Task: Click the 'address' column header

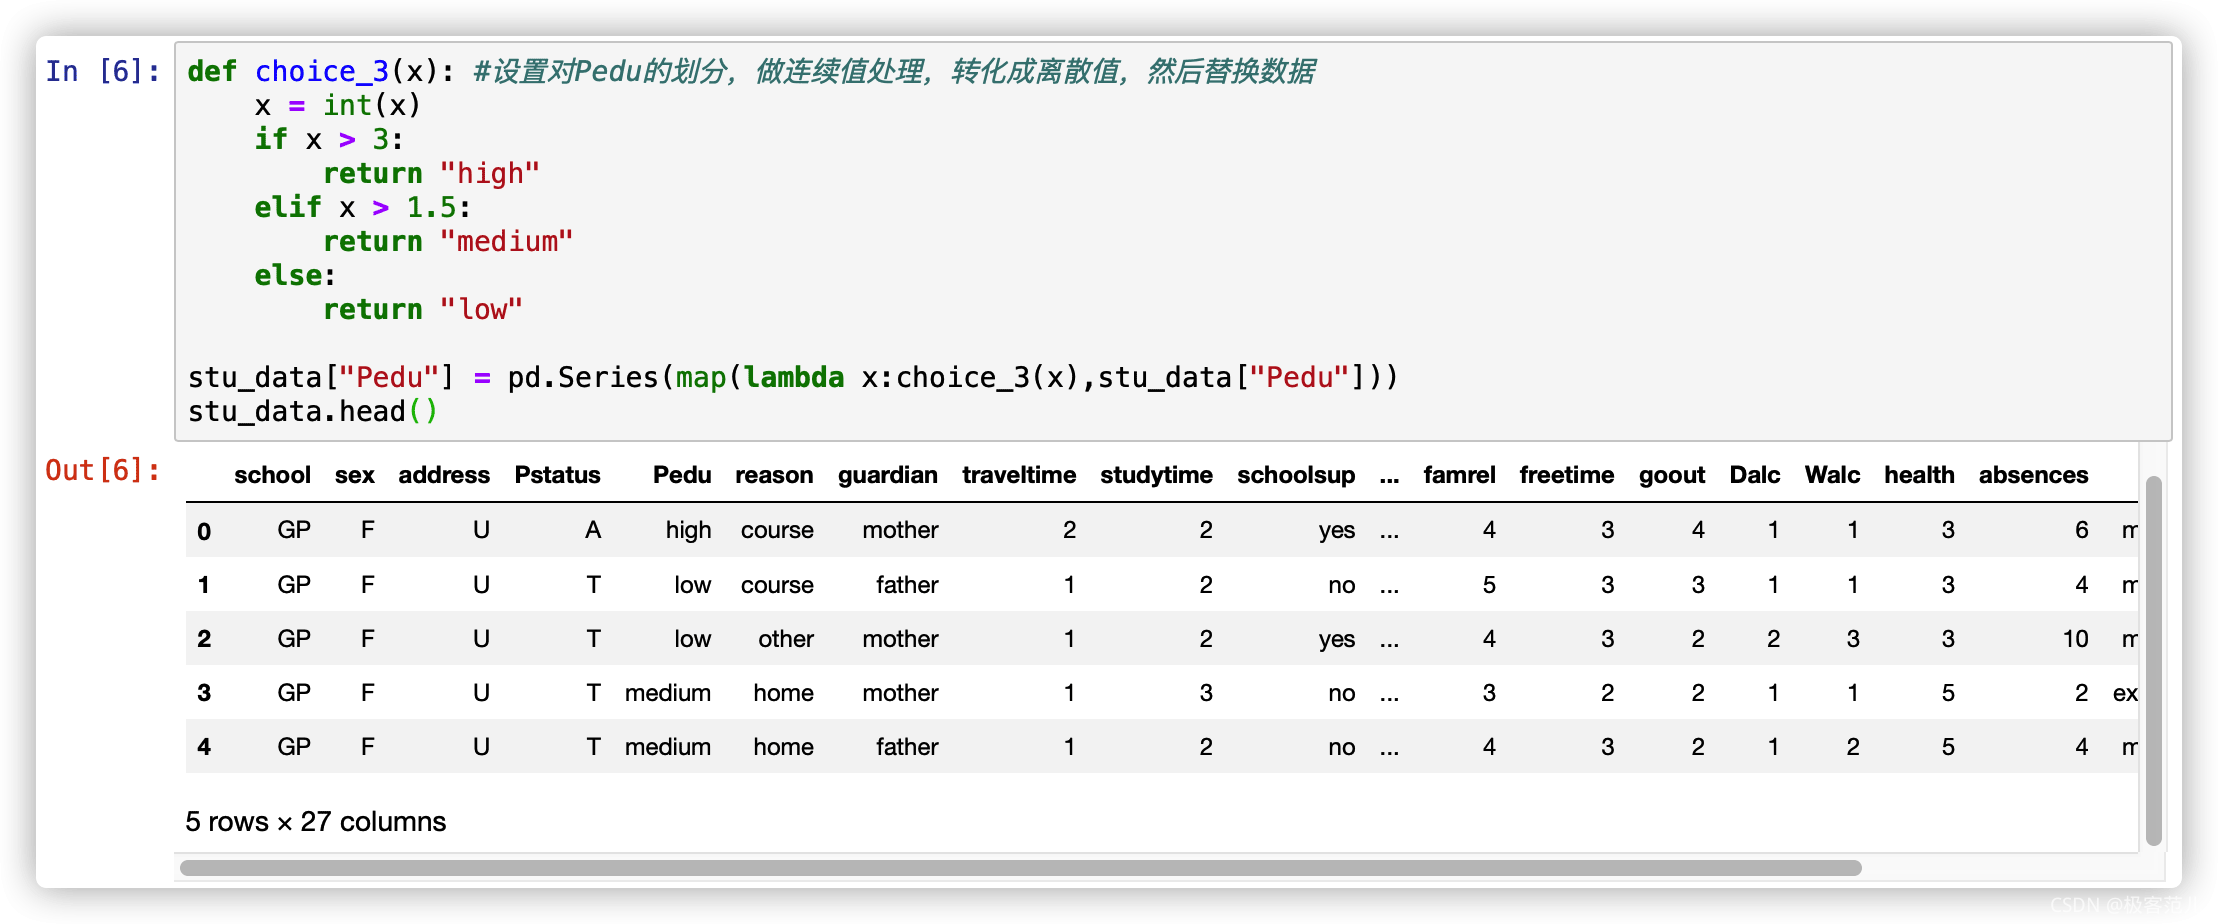Action: coord(444,475)
